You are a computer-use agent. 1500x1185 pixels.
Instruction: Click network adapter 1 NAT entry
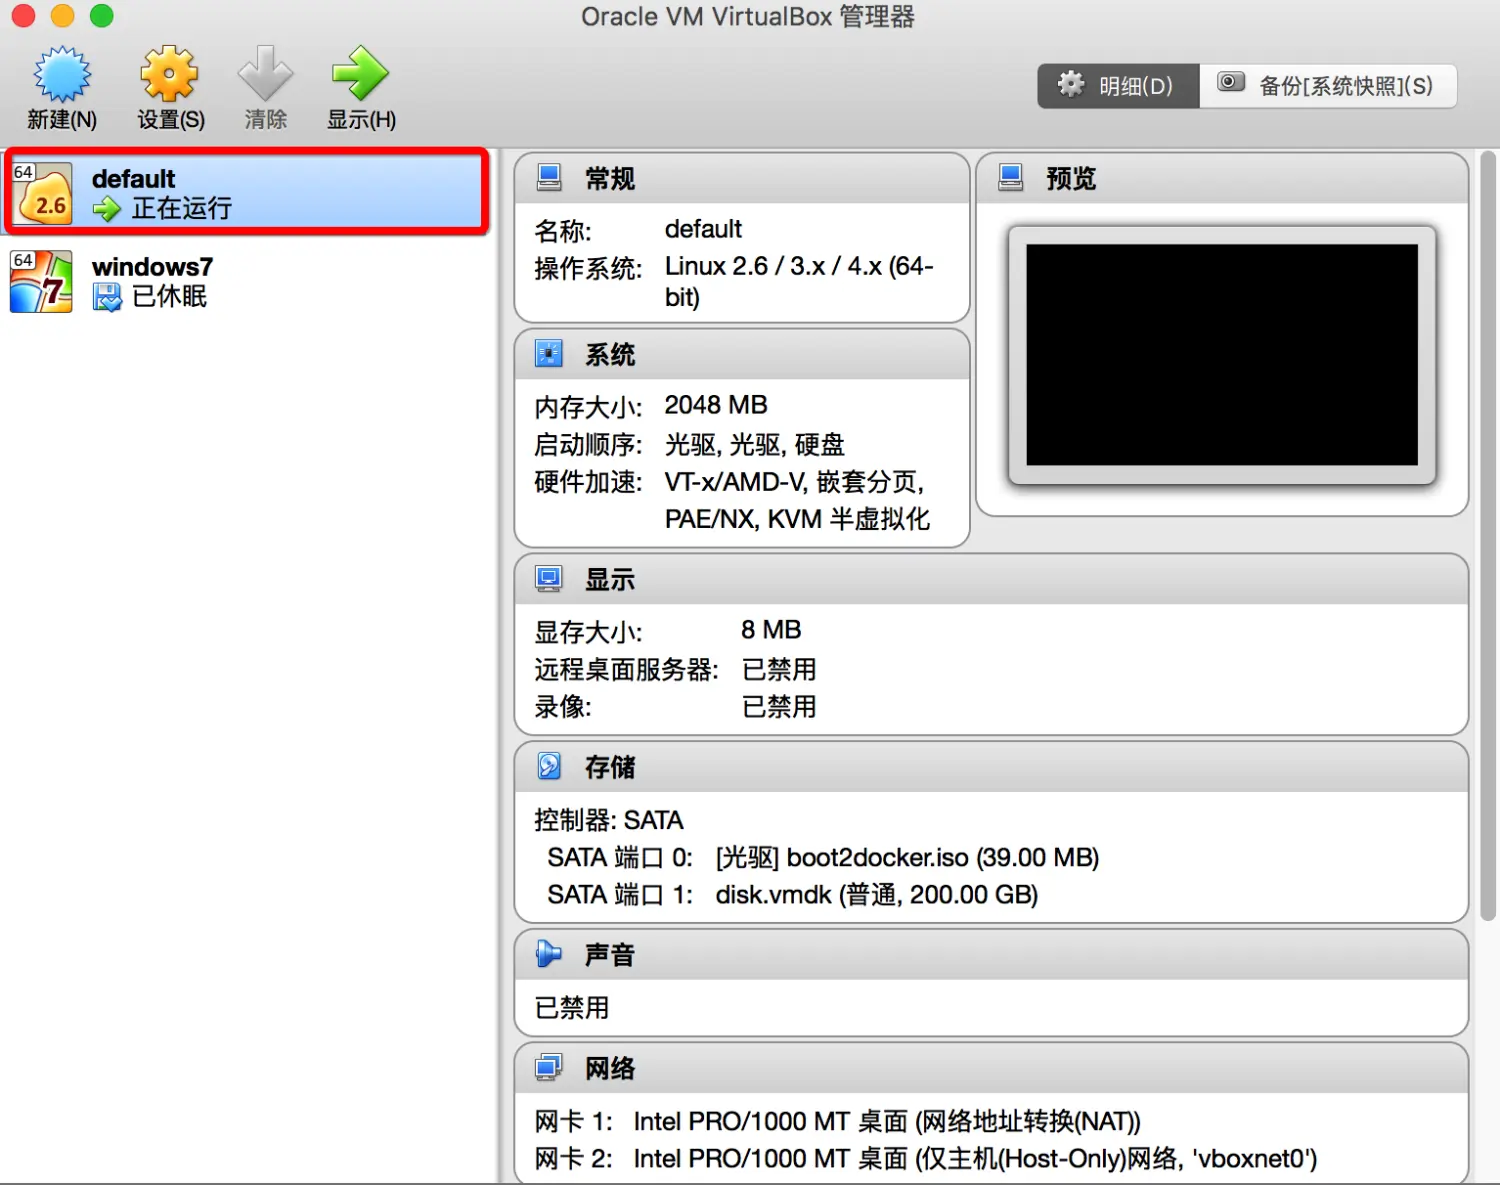click(x=887, y=1122)
